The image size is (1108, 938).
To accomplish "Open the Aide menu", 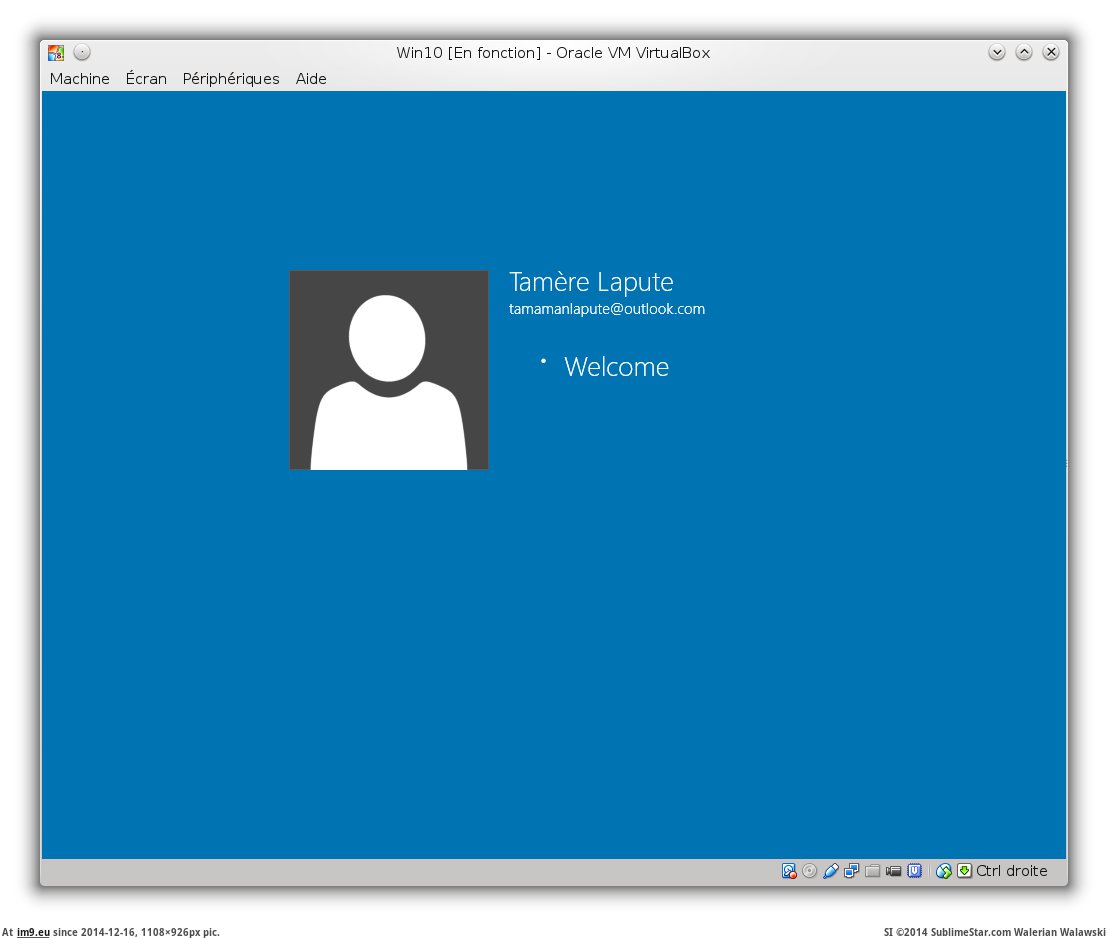I will click(311, 79).
